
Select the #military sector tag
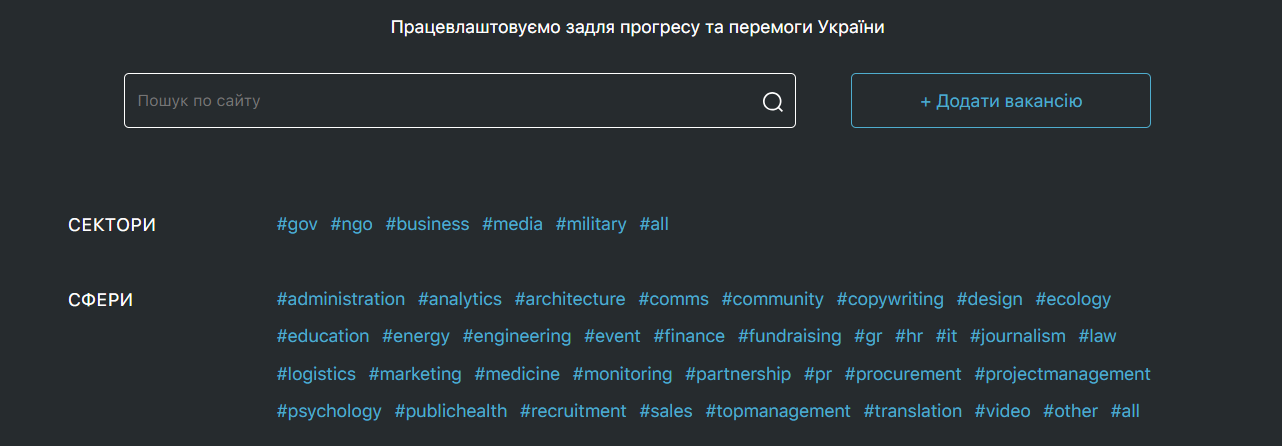click(x=591, y=224)
